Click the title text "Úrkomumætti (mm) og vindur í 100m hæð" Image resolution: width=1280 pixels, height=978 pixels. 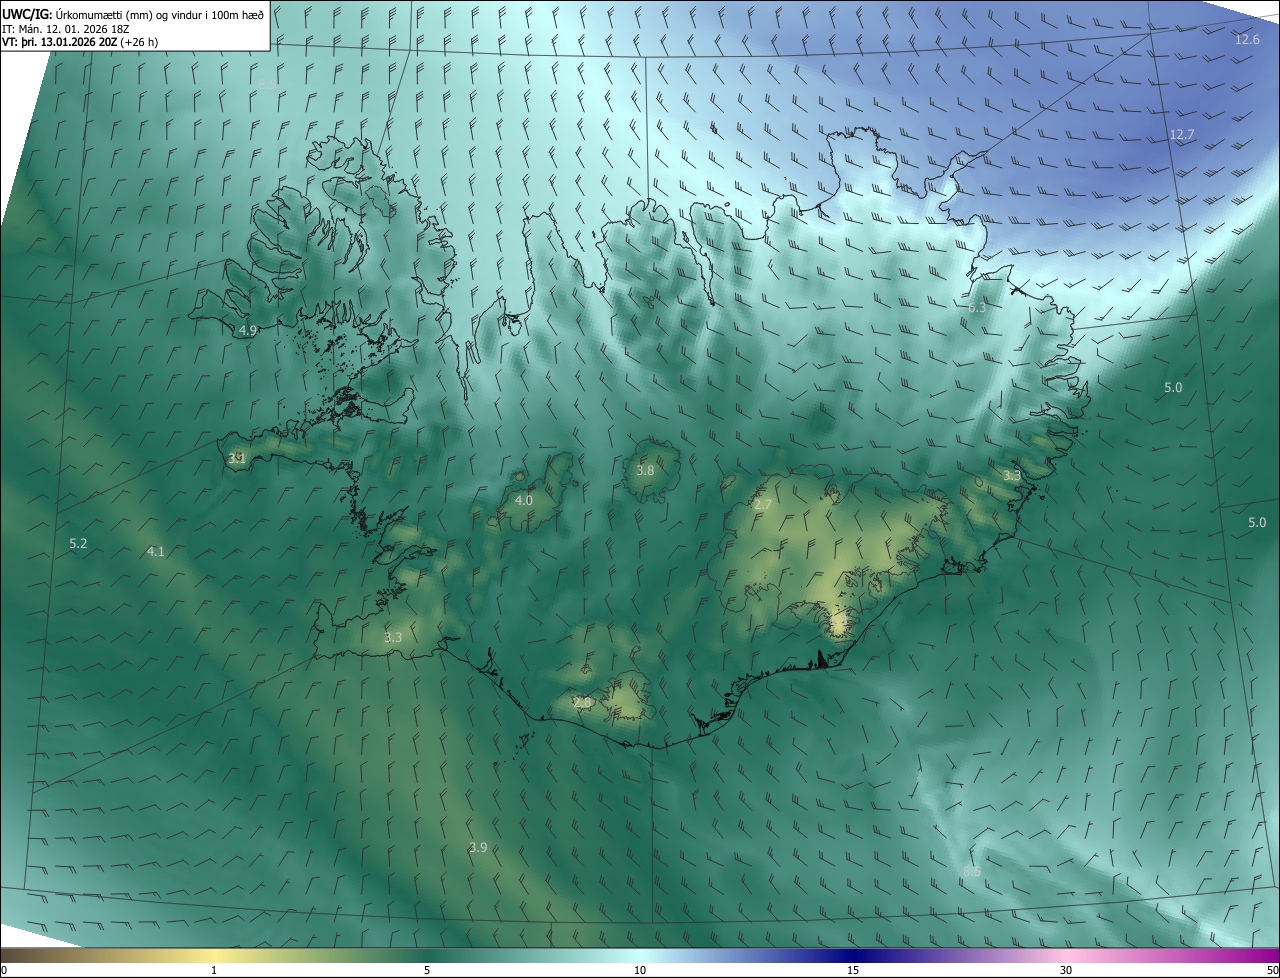coord(159,14)
